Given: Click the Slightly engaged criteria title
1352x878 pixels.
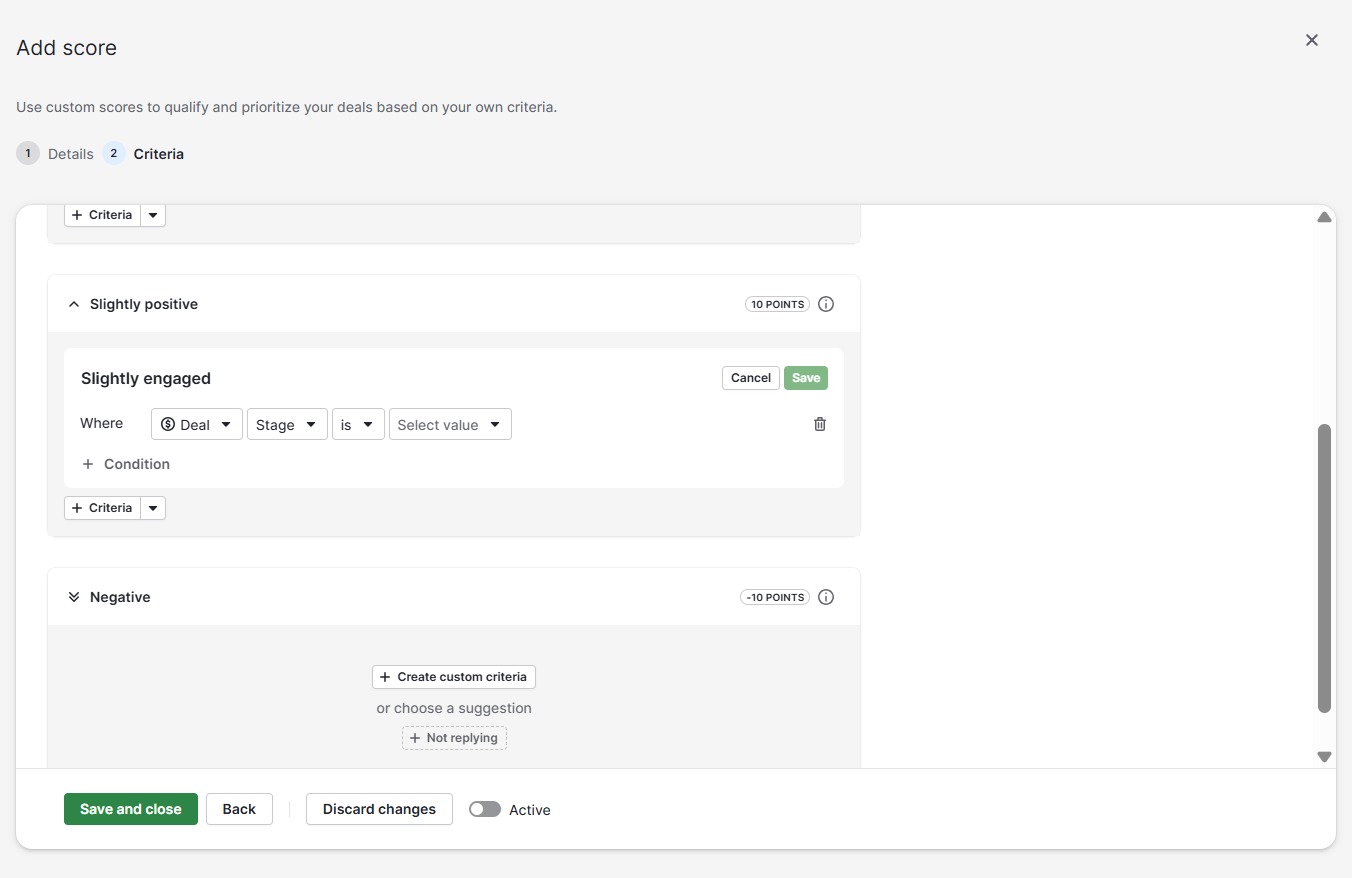Looking at the screenshot, I should 146,378.
